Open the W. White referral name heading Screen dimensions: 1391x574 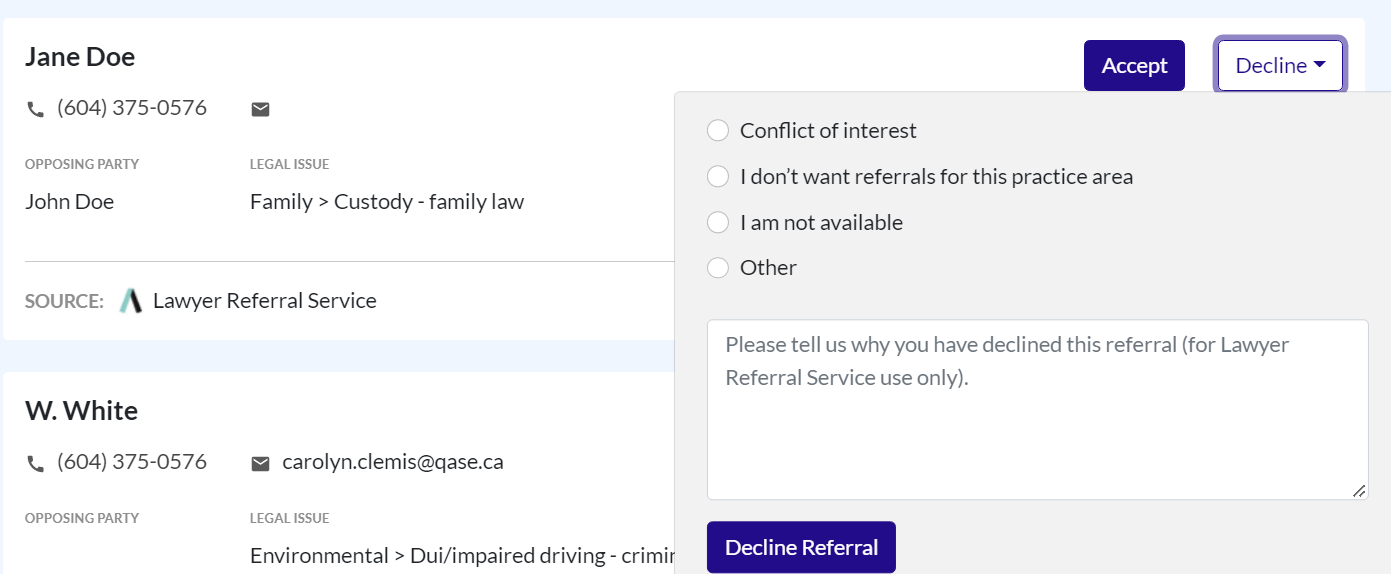82,411
